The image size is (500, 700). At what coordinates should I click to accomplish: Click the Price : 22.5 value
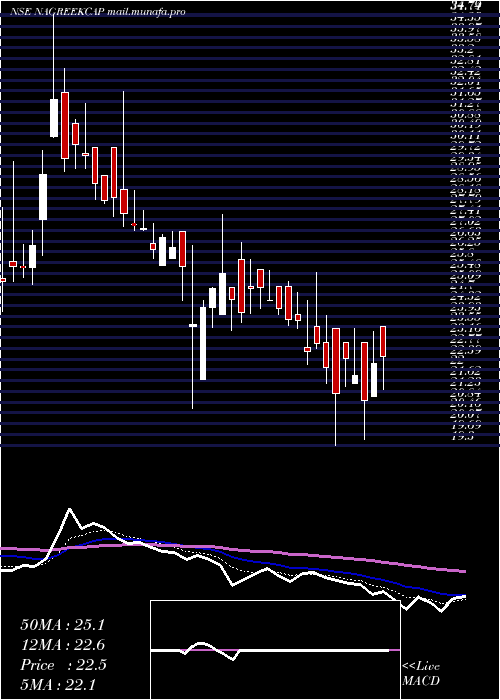point(63,665)
